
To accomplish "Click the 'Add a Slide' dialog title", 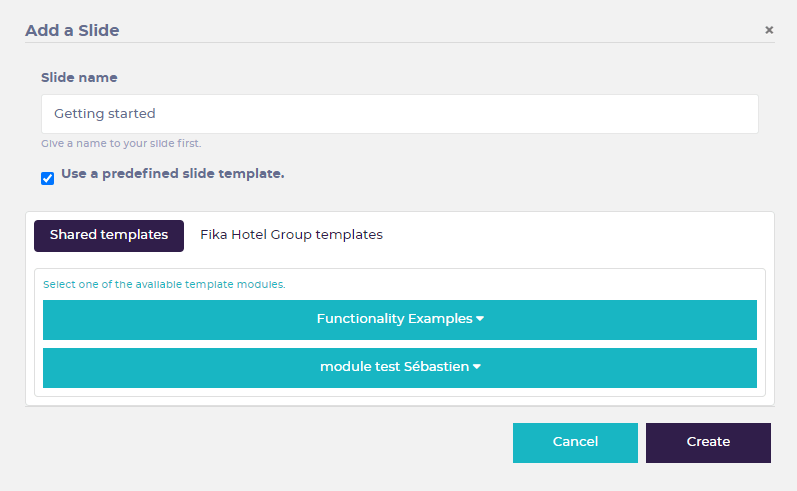I will [x=72, y=30].
